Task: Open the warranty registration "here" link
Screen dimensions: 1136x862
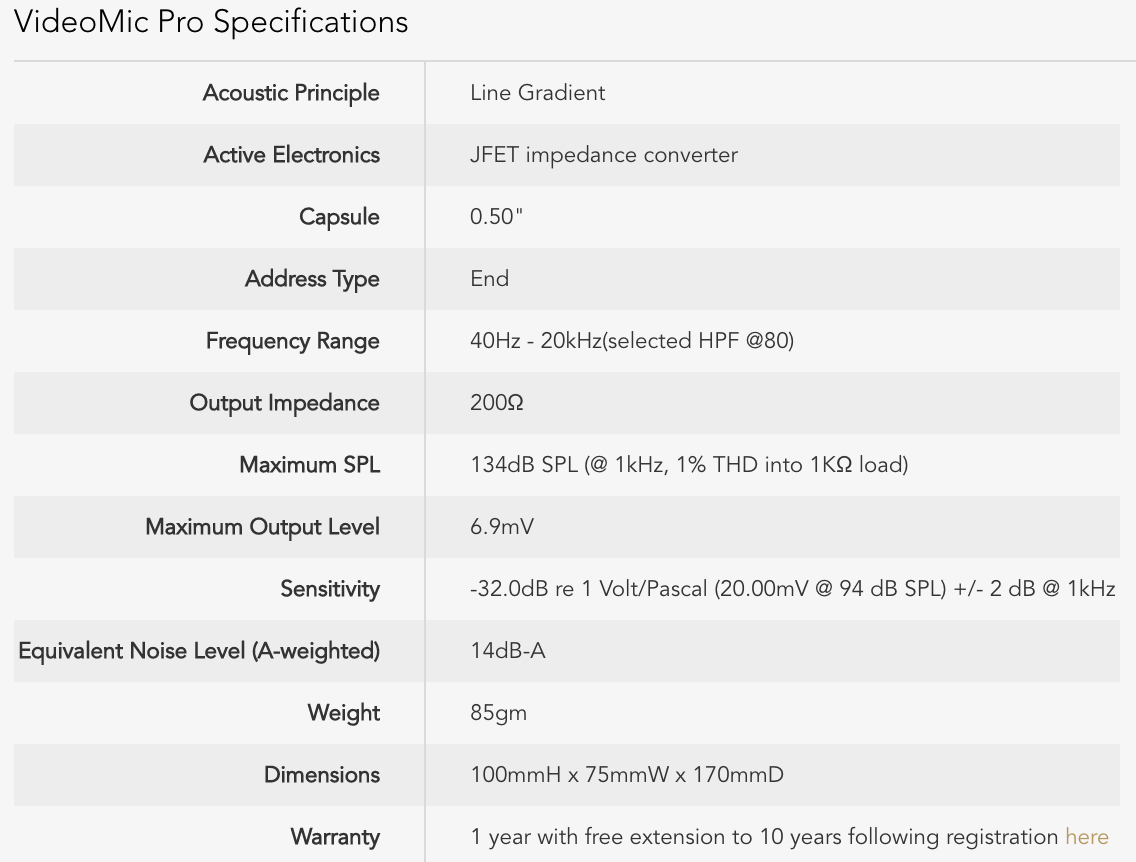Action: point(1086,837)
